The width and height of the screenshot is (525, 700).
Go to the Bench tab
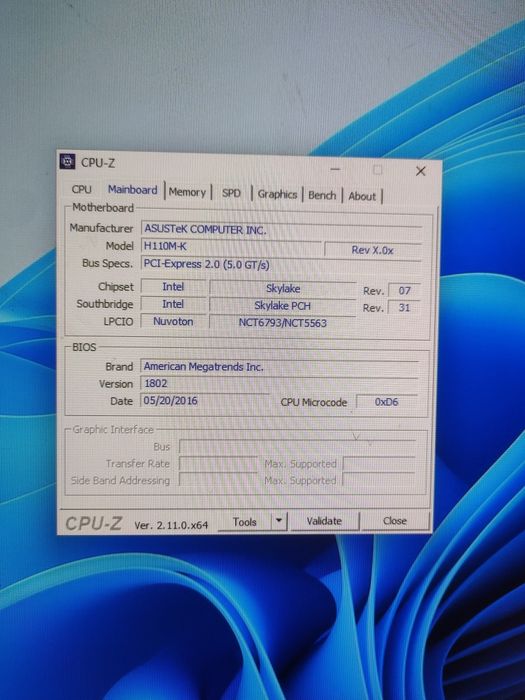[322, 196]
